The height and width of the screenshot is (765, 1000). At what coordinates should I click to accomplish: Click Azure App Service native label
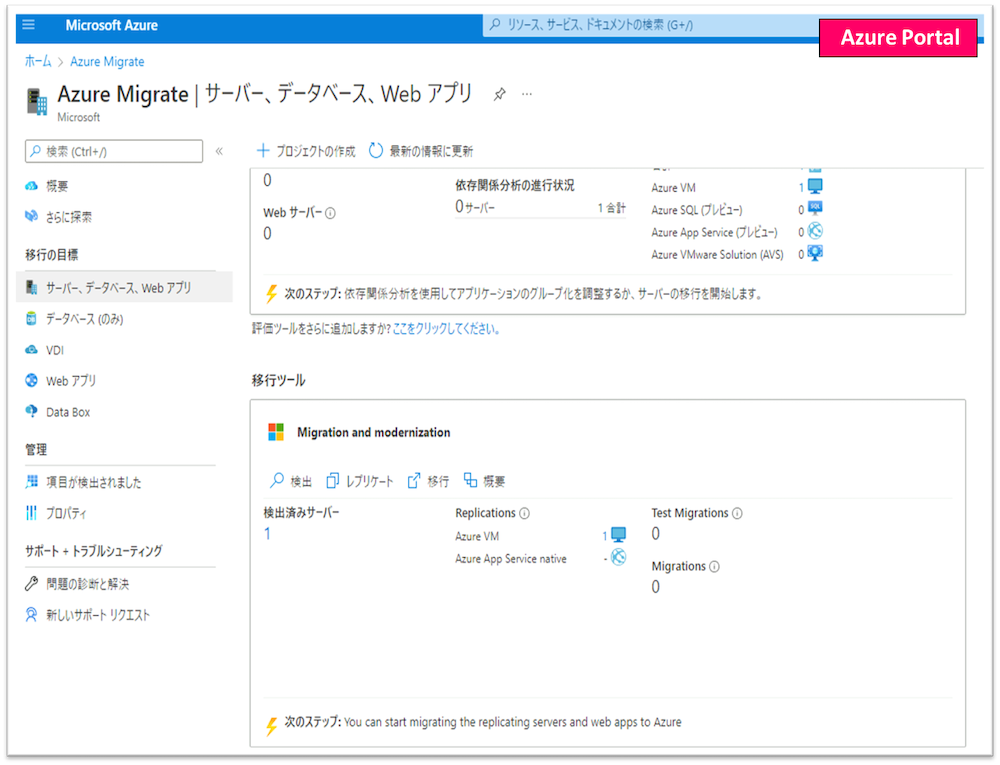[x=511, y=559]
